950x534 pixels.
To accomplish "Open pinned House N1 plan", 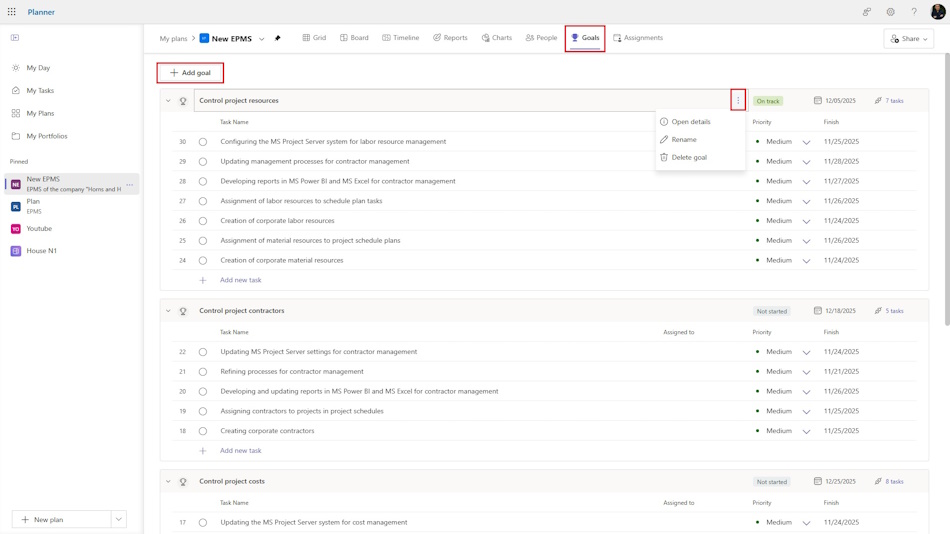I will (x=41, y=250).
